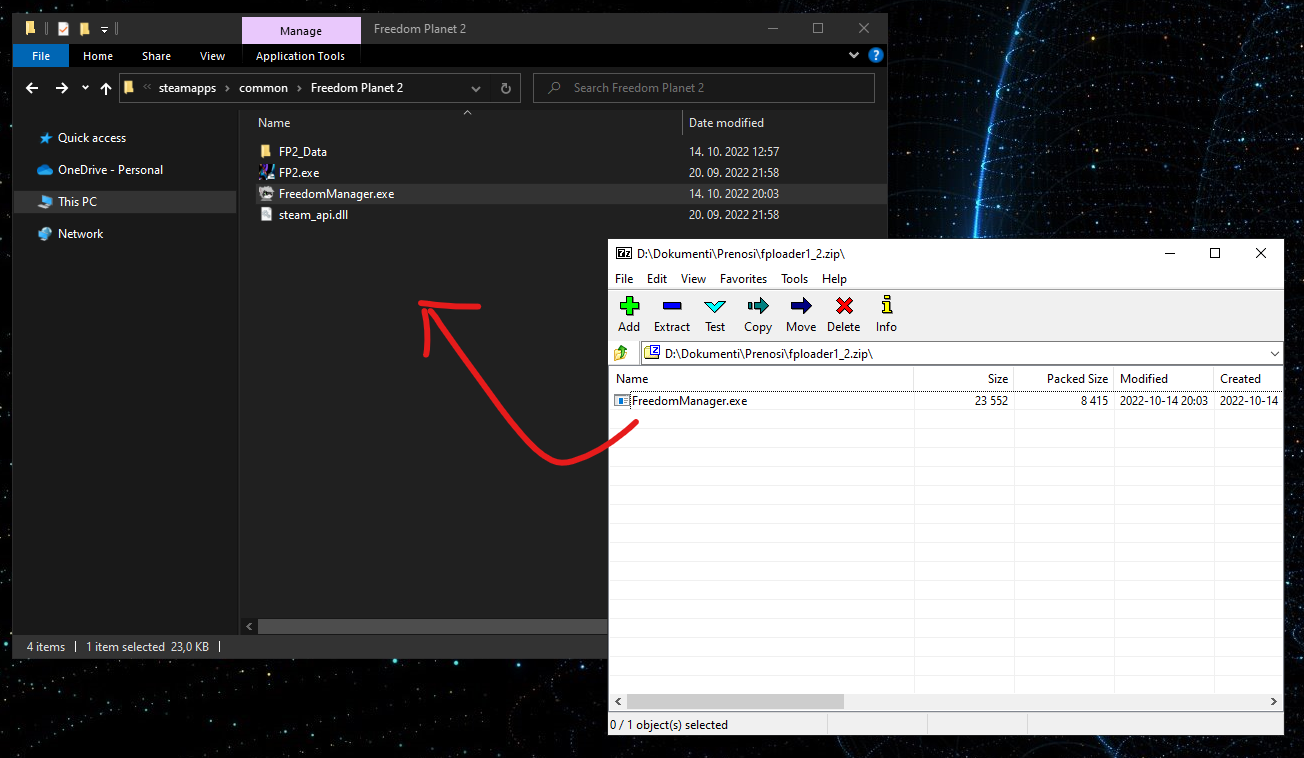Expand the 7-Zip path dropdown
Image resolution: width=1304 pixels, height=758 pixels.
point(1274,354)
